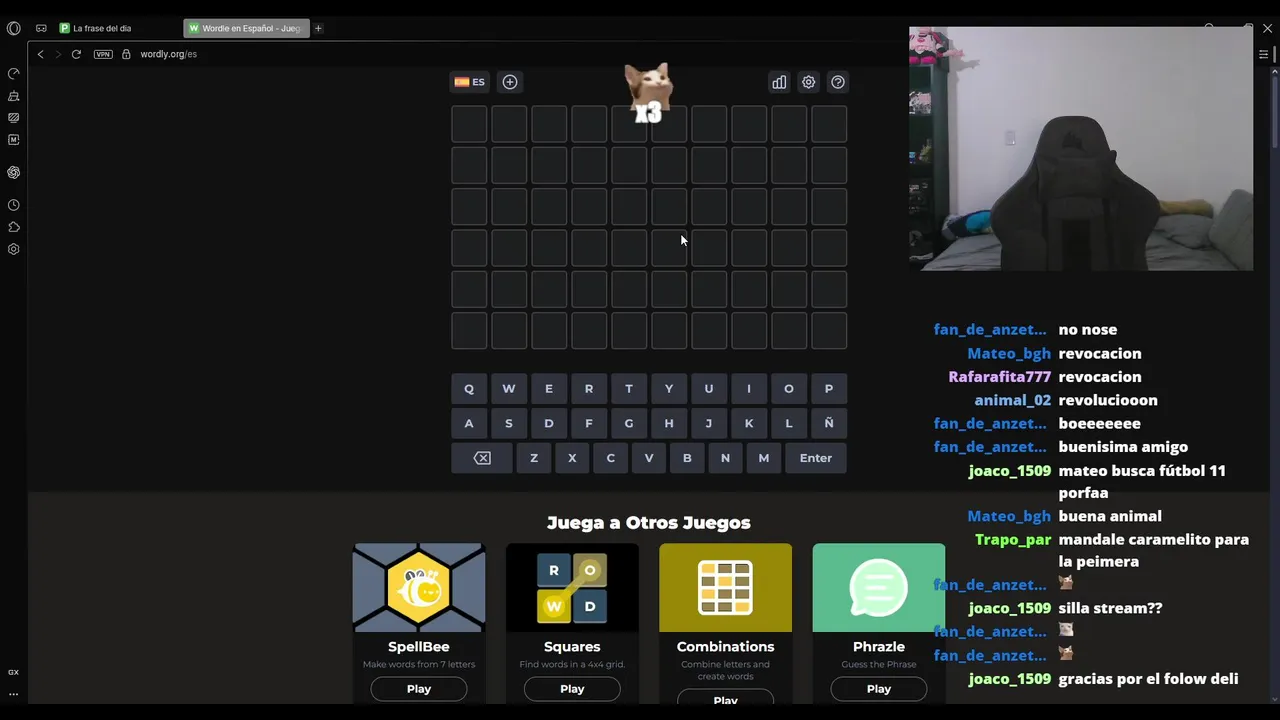Click the L key on the keyboard

(x=789, y=423)
